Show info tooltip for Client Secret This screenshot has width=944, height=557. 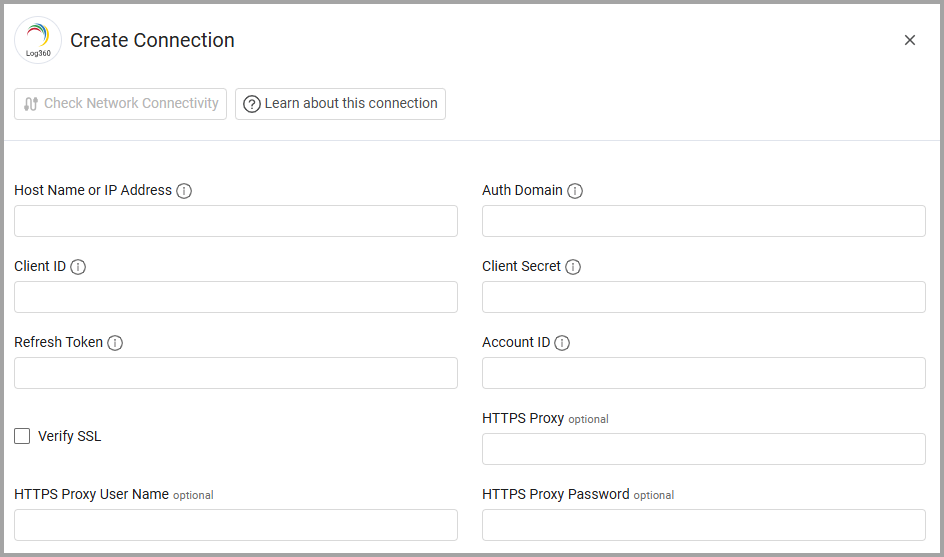(573, 267)
